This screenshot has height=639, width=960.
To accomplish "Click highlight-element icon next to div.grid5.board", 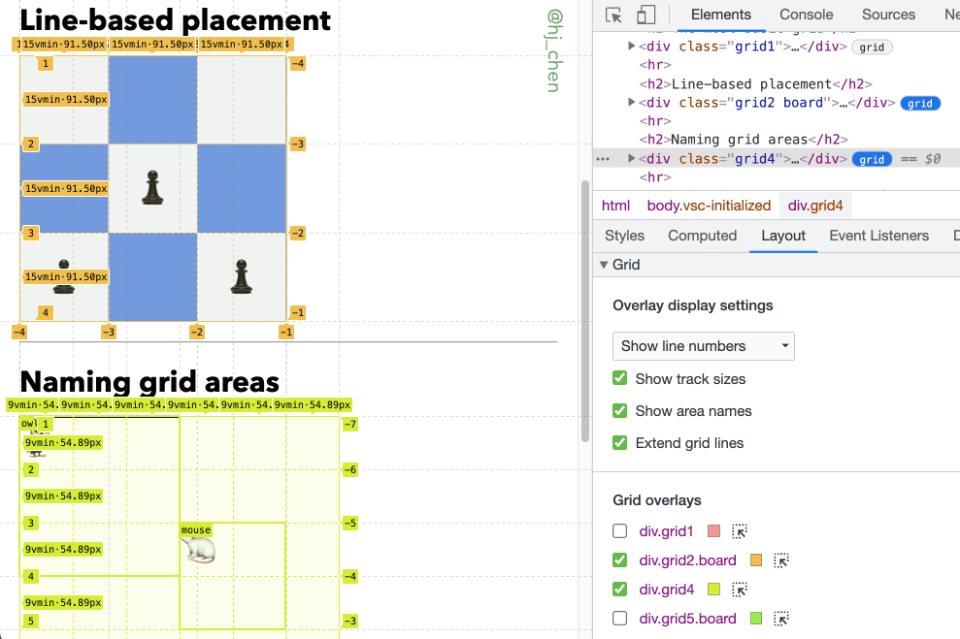I will [x=781, y=619].
